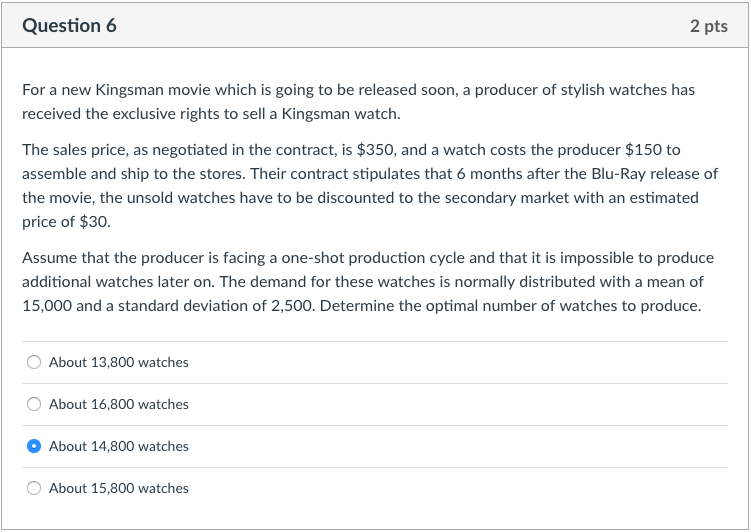Click the "Question 6" heading
The width and height of the screenshot is (751, 532).
coord(69,26)
